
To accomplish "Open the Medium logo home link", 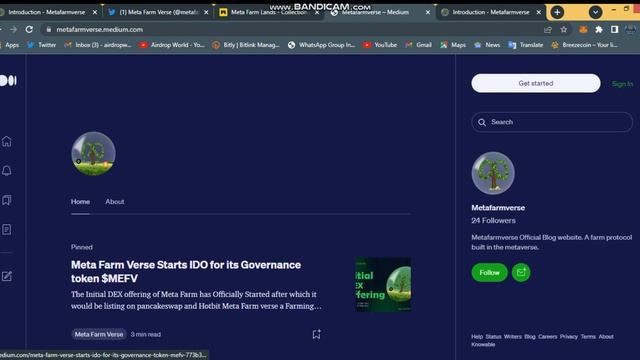I will [x=8, y=81].
